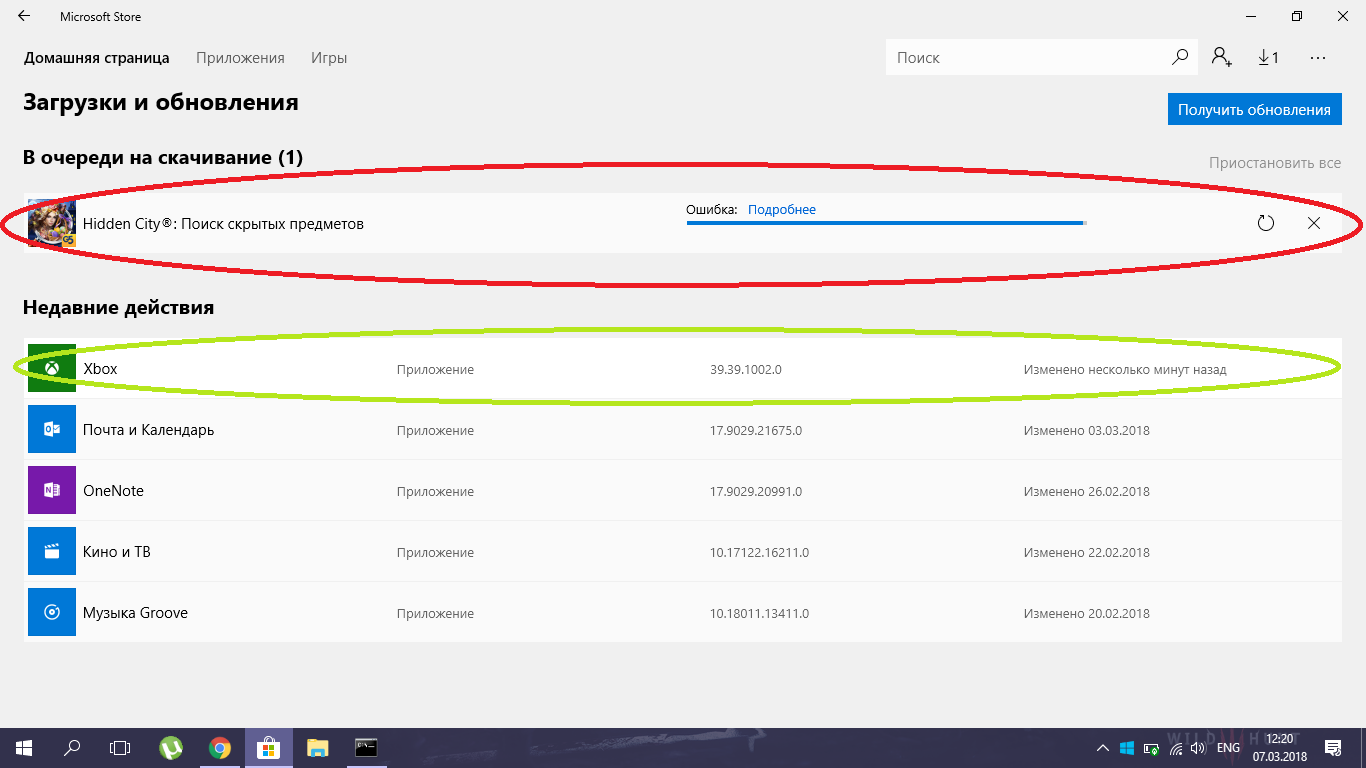The image size is (1366, 768).
Task: Open Wi-Fi network tray icon
Action: tap(1175, 748)
